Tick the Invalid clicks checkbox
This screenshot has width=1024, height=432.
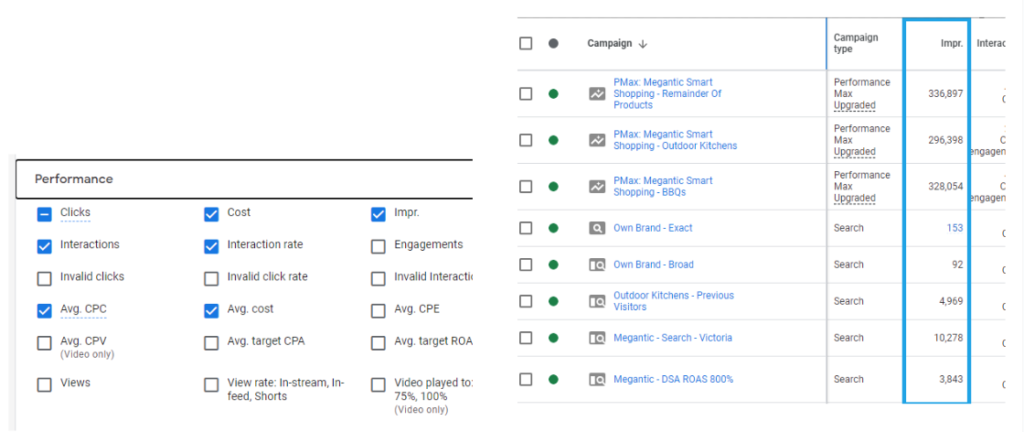44,278
